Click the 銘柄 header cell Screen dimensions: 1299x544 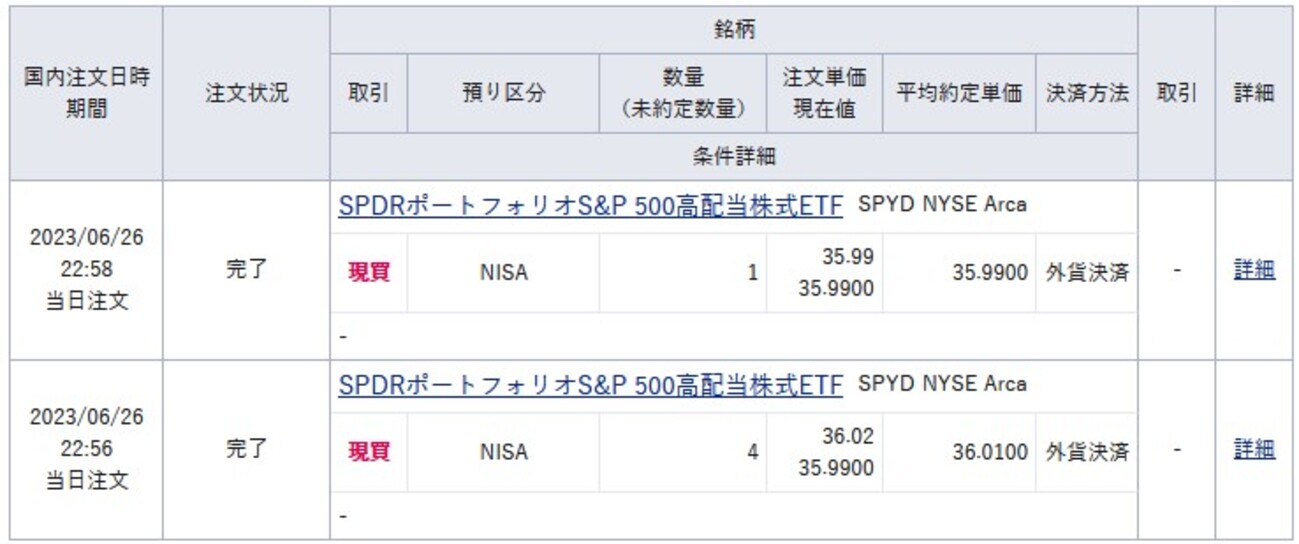click(733, 30)
